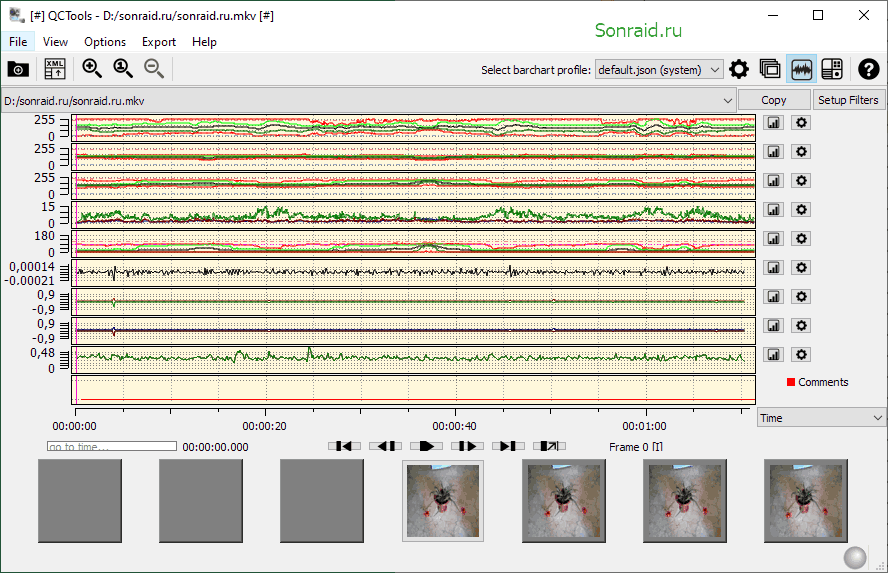
Task: Click gear icon of first 0,9 graph
Action: (801, 296)
